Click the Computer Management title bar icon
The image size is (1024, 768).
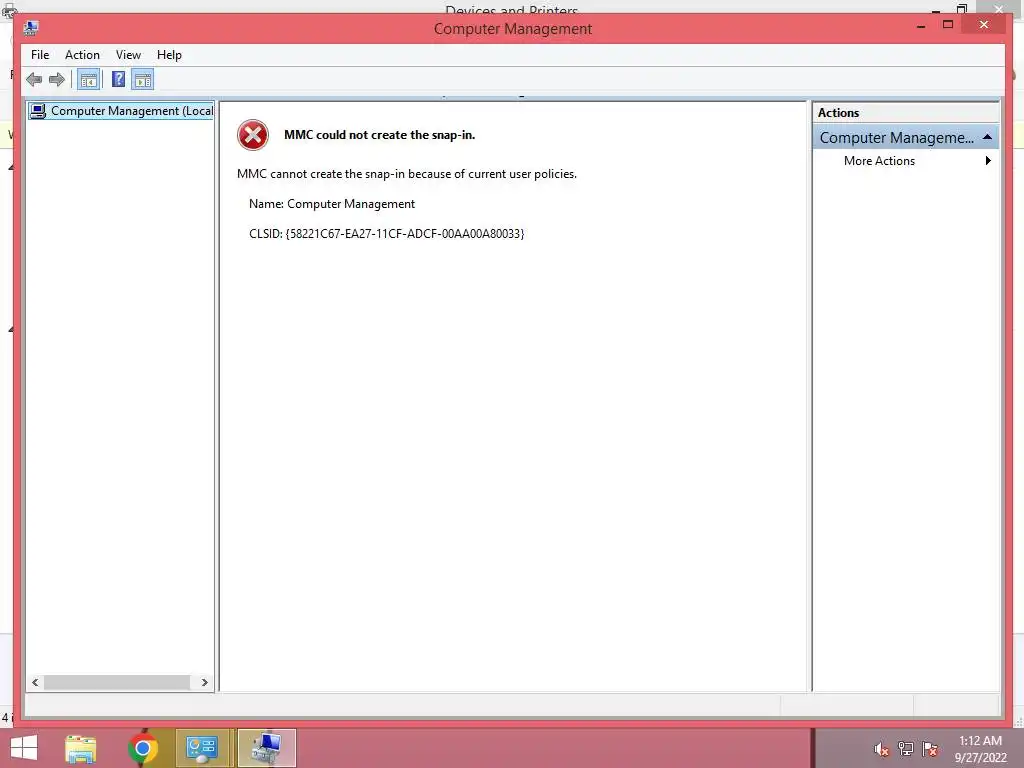(31, 29)
